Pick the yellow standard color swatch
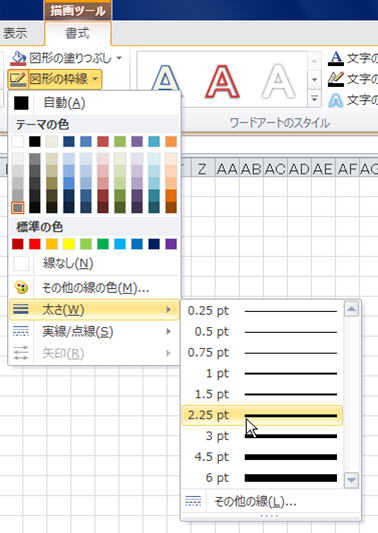 tap(69, 244)
